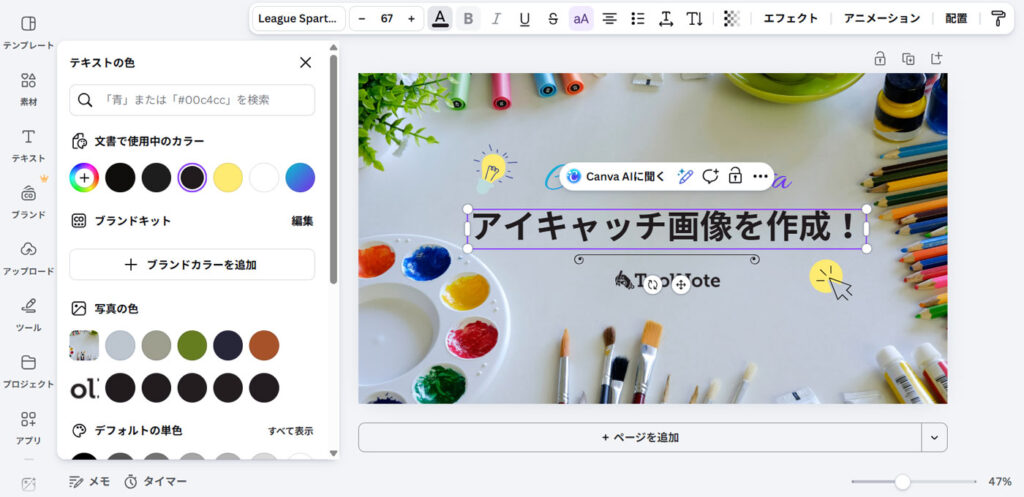Image resolution: width=1024 pixels, height=497 pixels.
Task: Add a new color with rainbow plus swatch
Action: pos(84,178)
